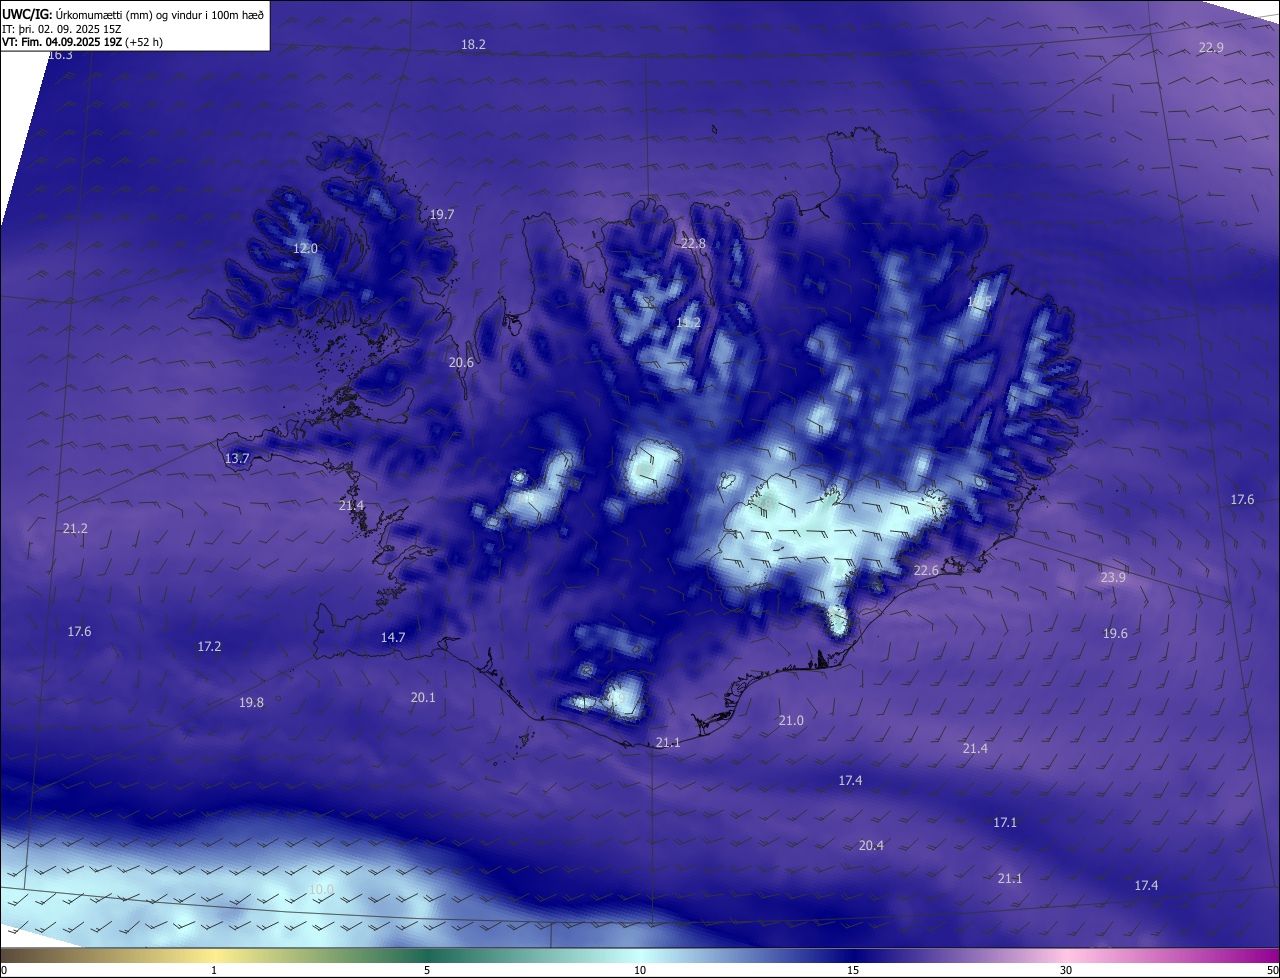Click the UWC/IG map title line
Image resolution: width=1280 pixels, height=978 pixels.
[133, 16]
